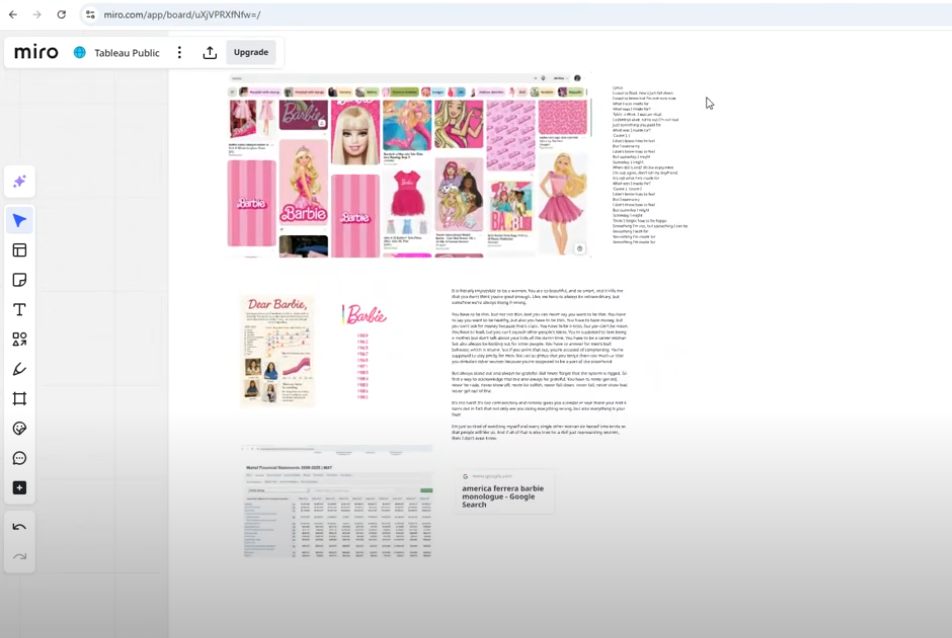
Task: Open the Shapes tool
Action: (x=19, y=339)
